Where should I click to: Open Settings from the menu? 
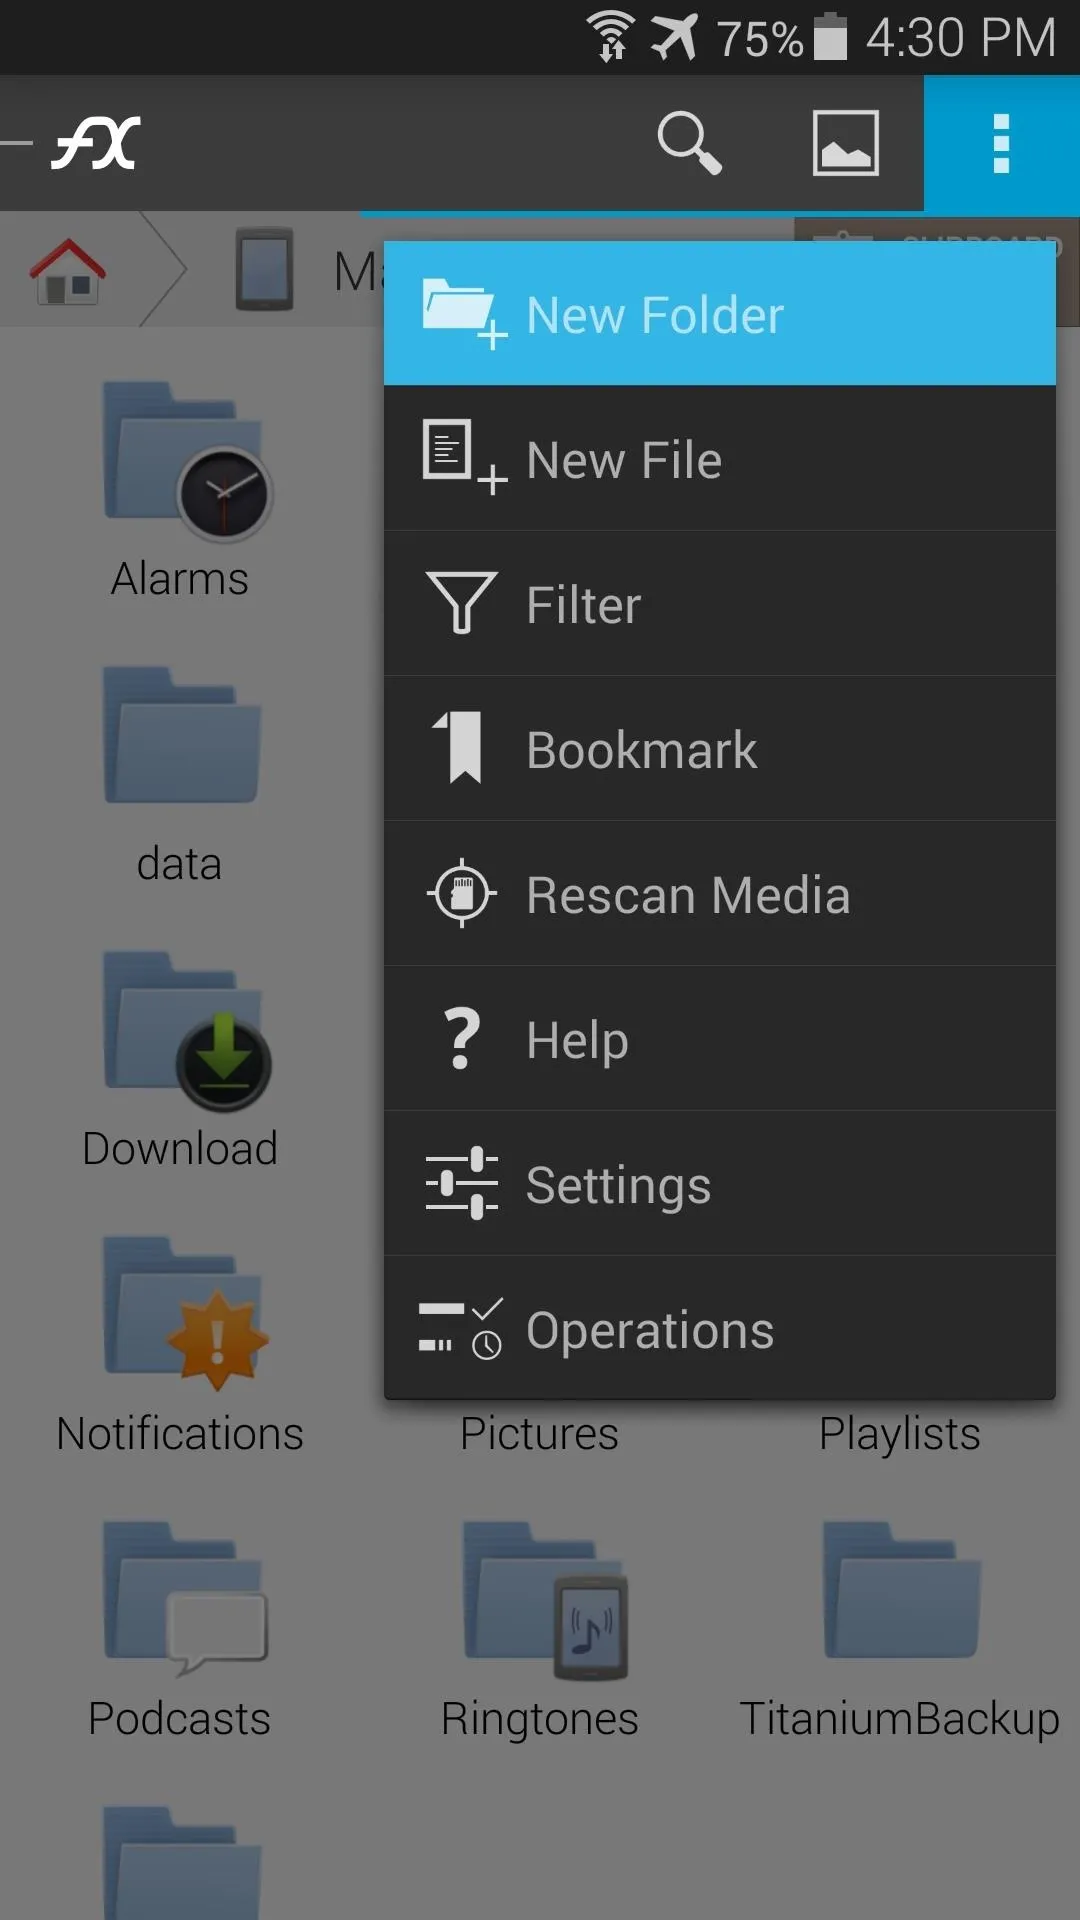click(x=720, y=1184)
